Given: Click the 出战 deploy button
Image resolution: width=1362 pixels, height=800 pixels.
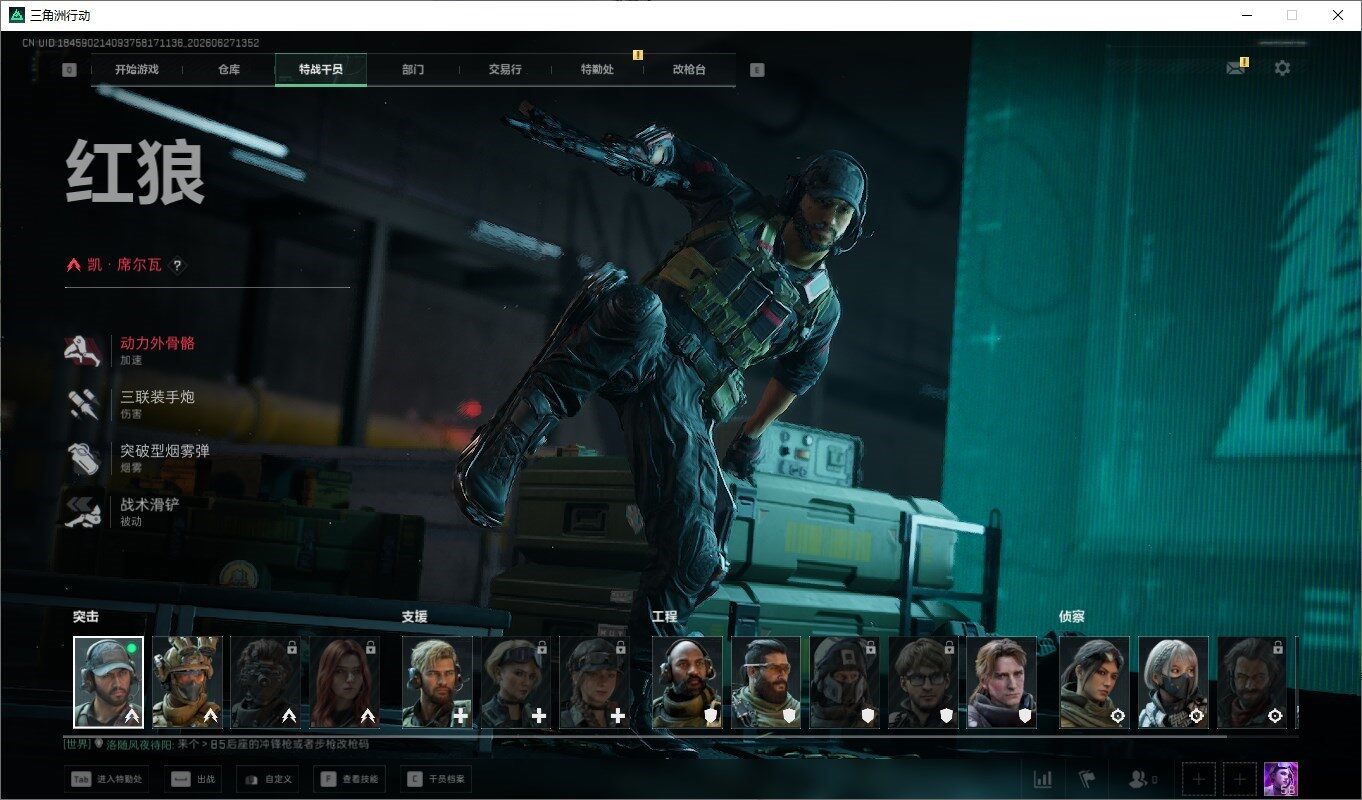Looking at the screenshot, I should 192,779.
